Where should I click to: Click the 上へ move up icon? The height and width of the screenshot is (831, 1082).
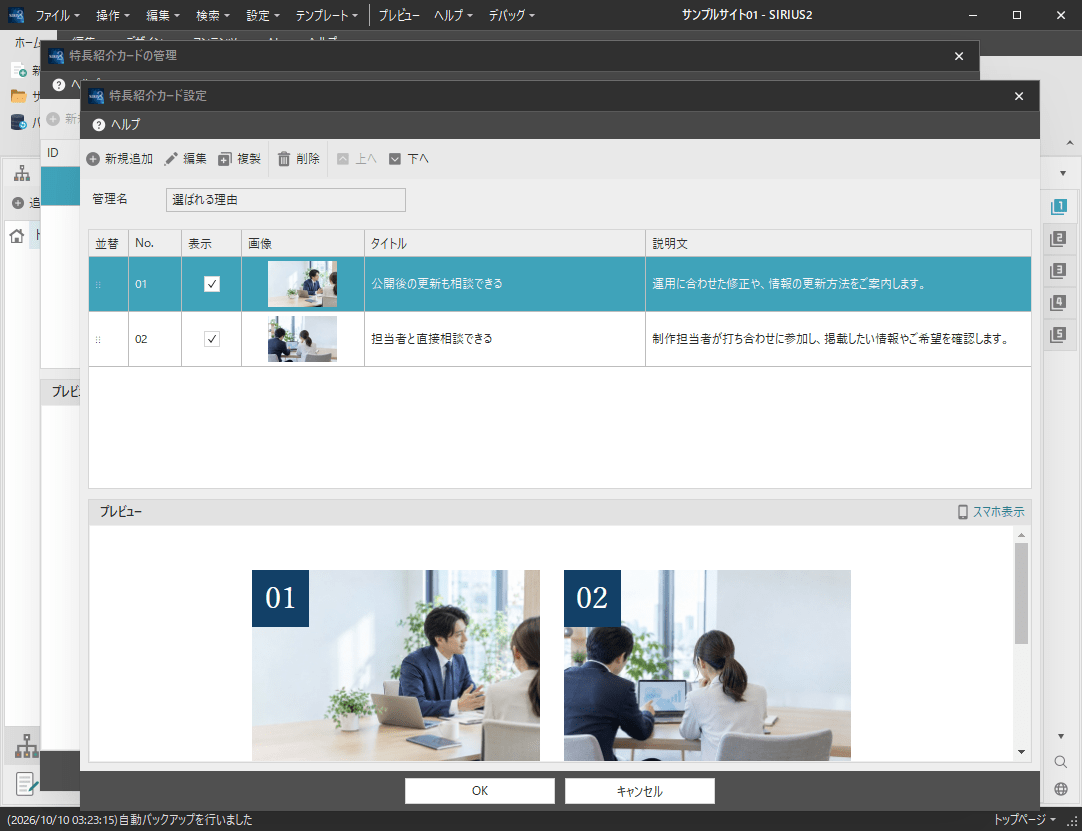[x=343, y=159]
